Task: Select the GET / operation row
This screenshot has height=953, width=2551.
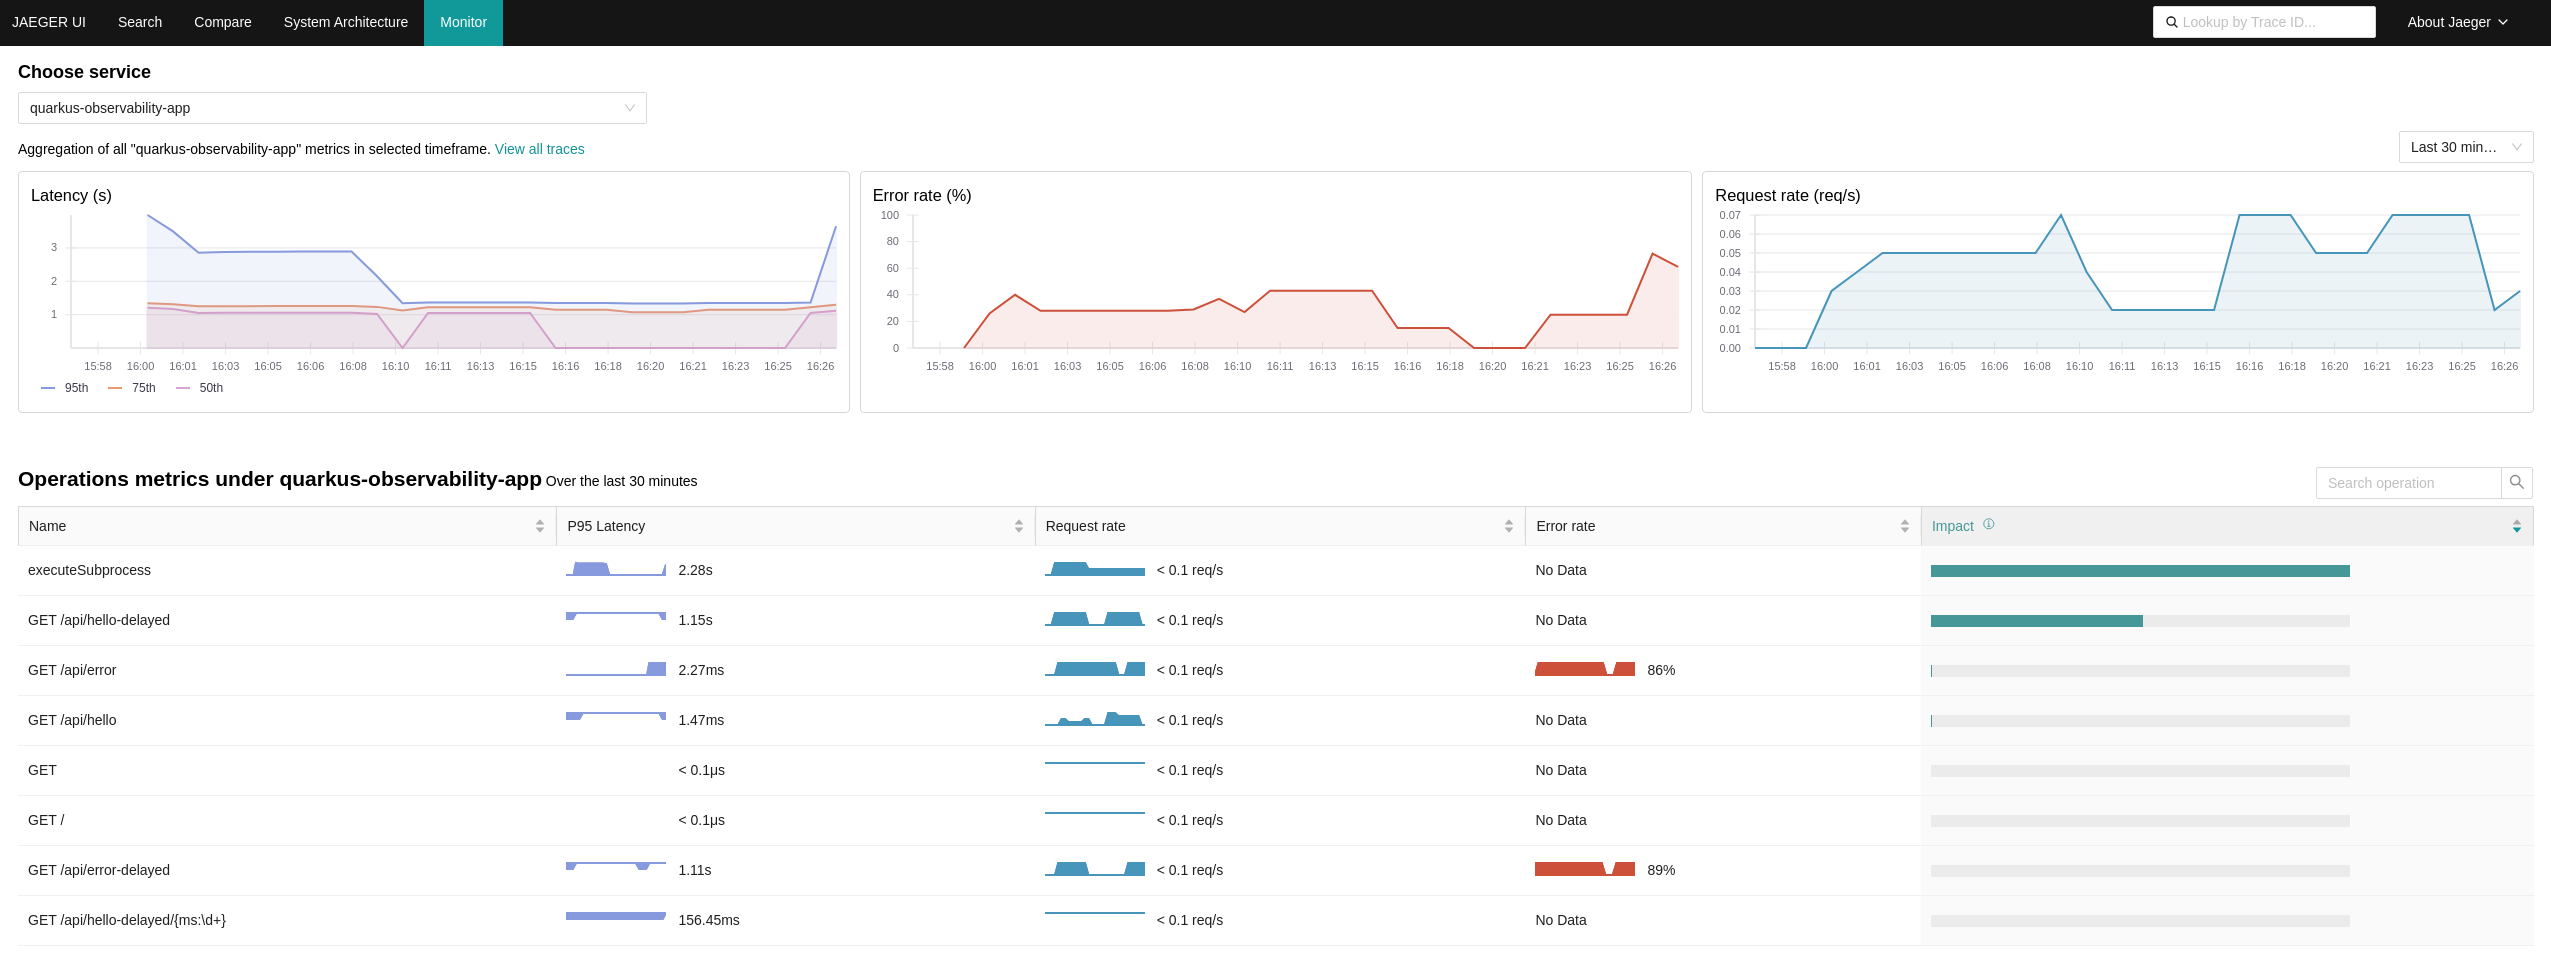Action: pos(1275,820)
